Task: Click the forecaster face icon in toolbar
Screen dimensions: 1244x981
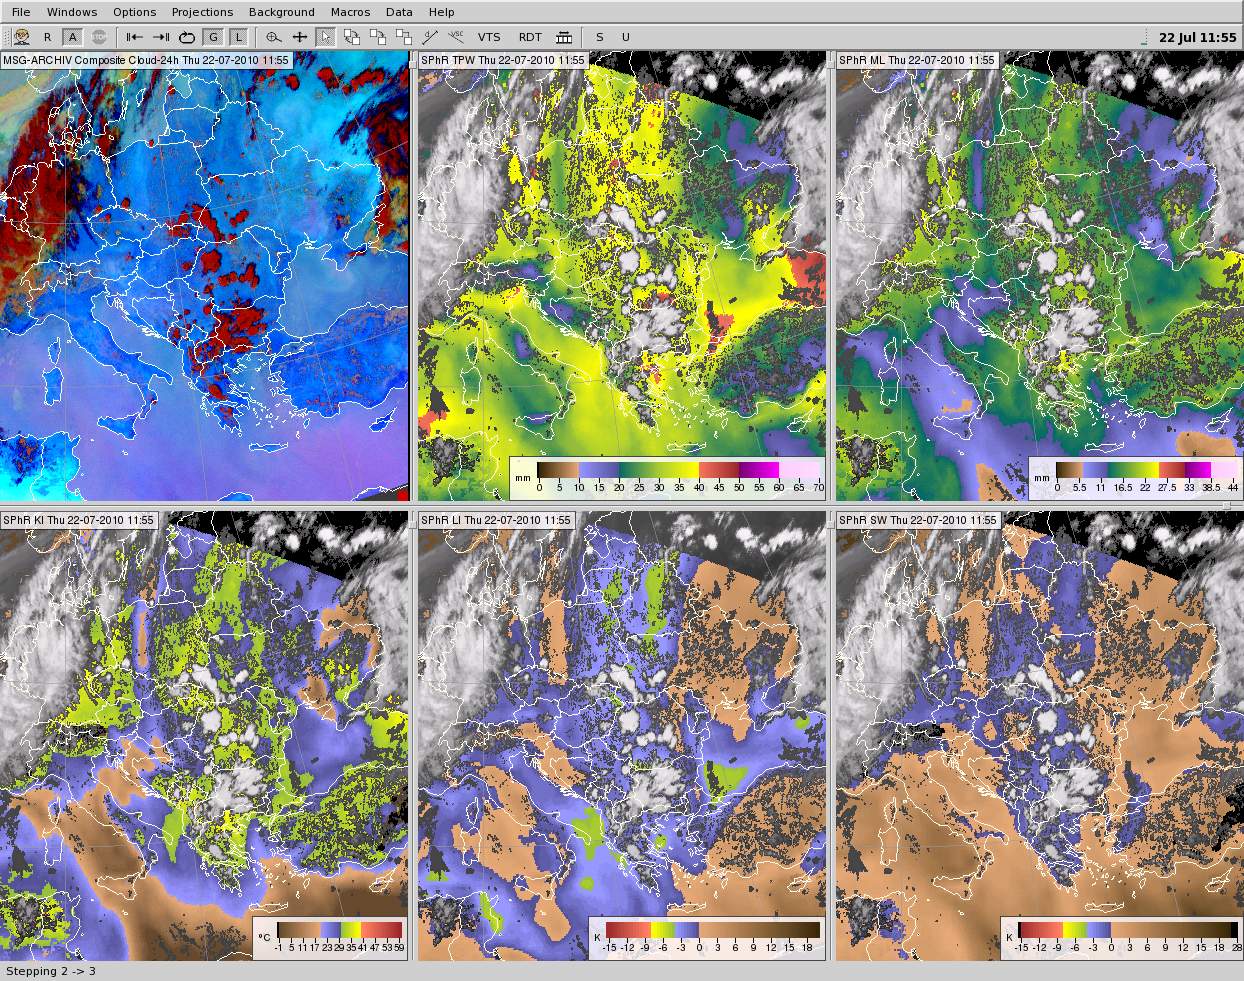Action: click(x=20, y=37)
